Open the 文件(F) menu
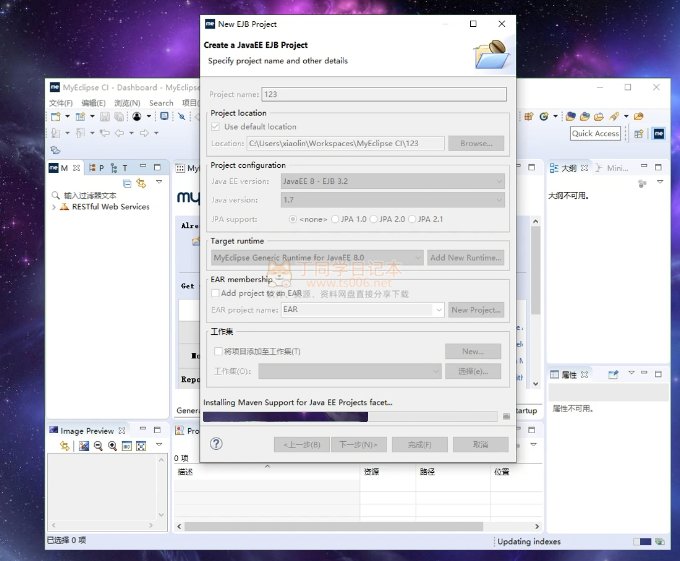680x561 pixels. (60, 103)
